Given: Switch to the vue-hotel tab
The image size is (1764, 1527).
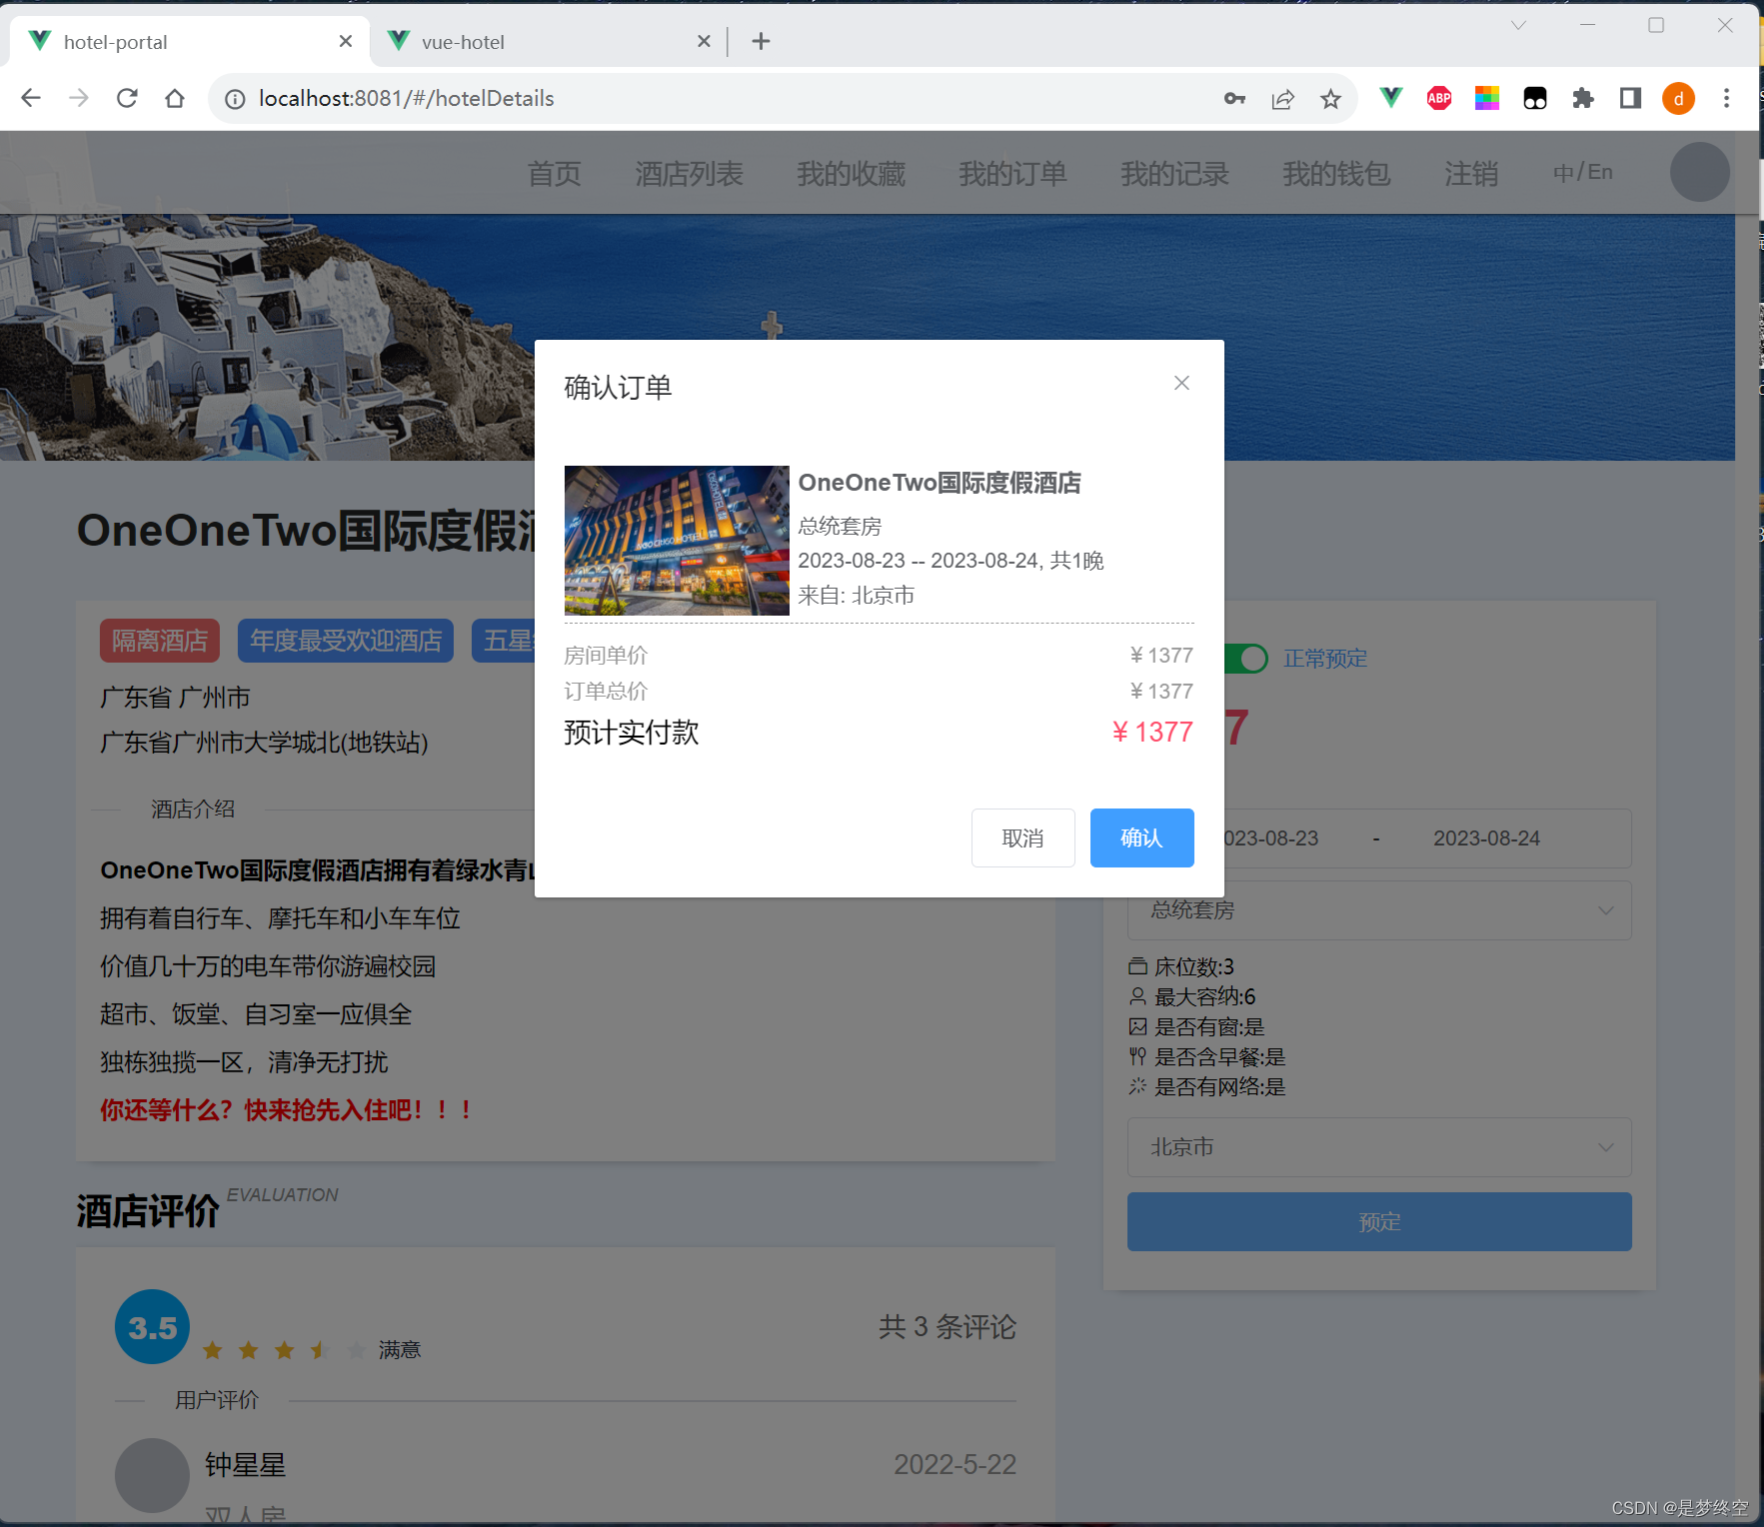Looking at the screenshot, I should pos(548,41).
